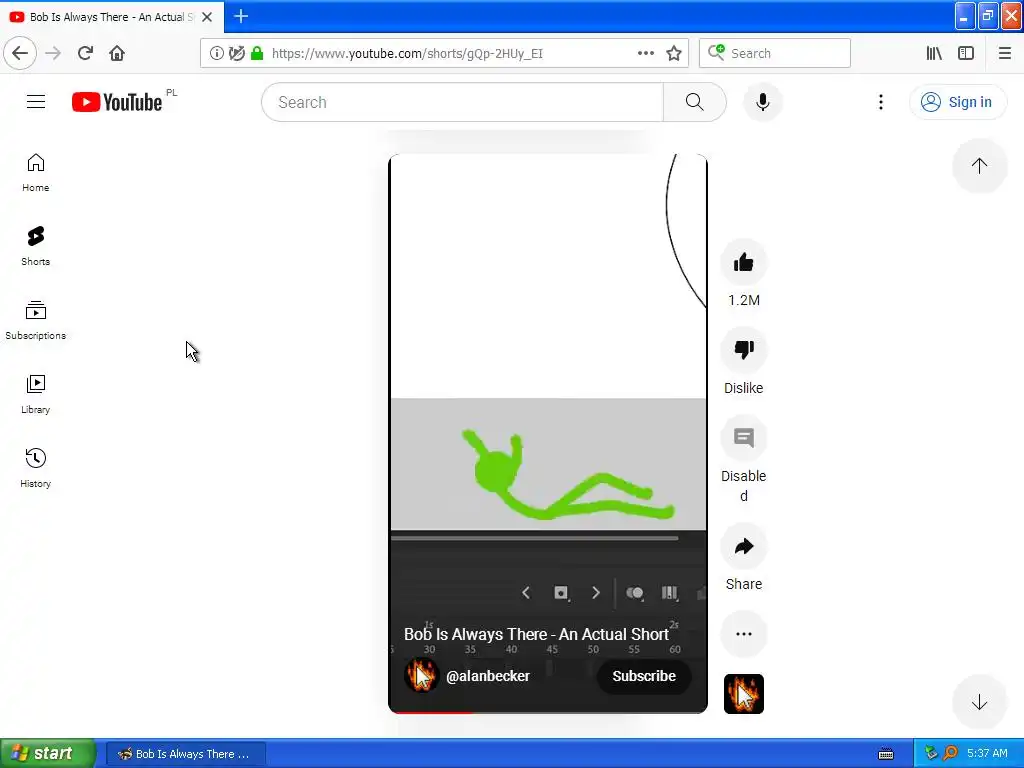The height and width of the screenshot is (768, 1024).
Task: Click the short title text
Action: [536, 634]
